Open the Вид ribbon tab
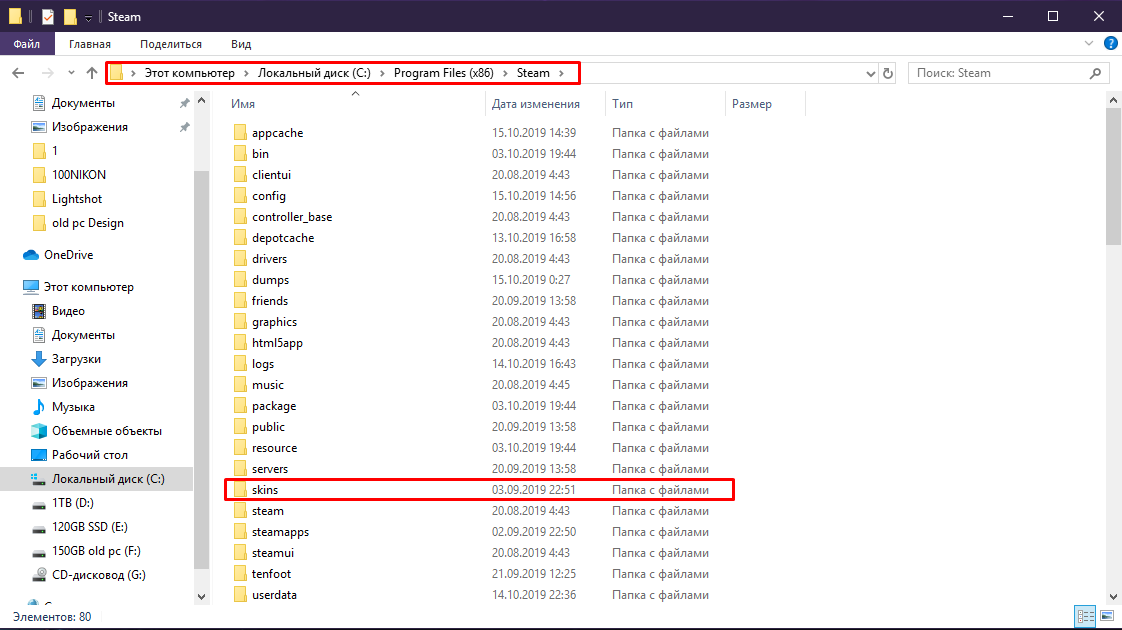The height and width of the screenshot is (630, 1122). point(241,44)
